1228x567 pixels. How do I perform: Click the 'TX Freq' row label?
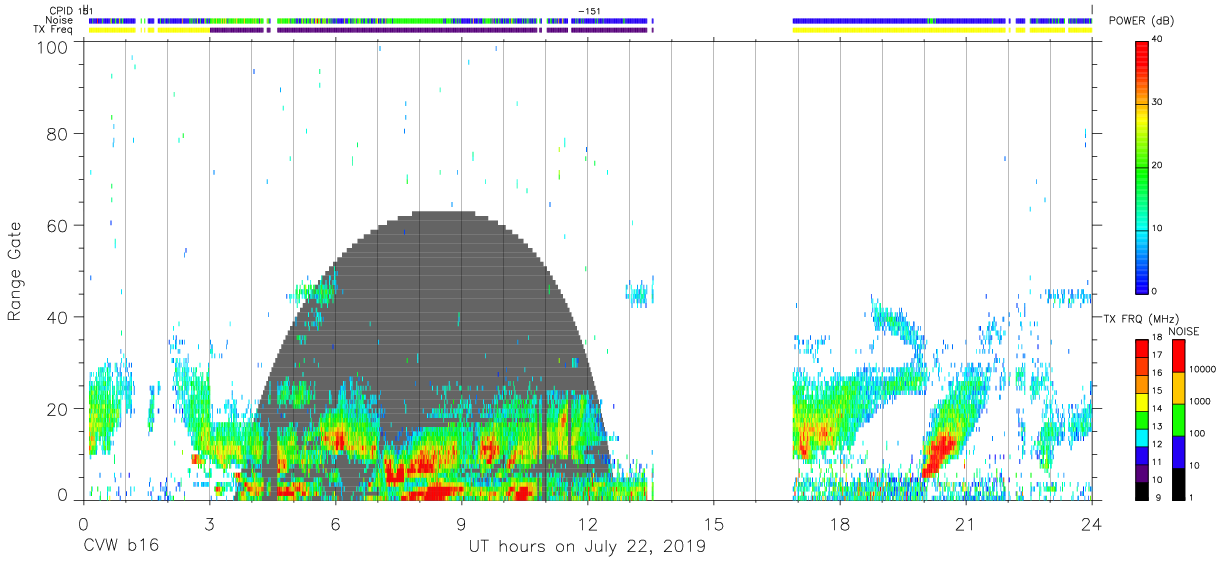tap(54, 30)
